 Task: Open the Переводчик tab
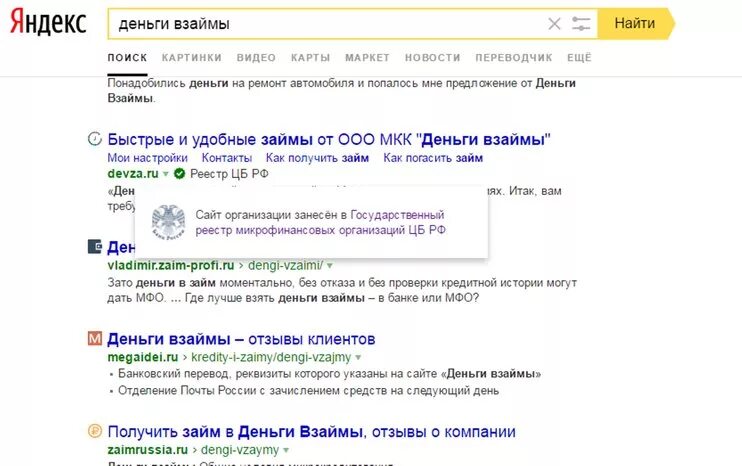(514, 58)
